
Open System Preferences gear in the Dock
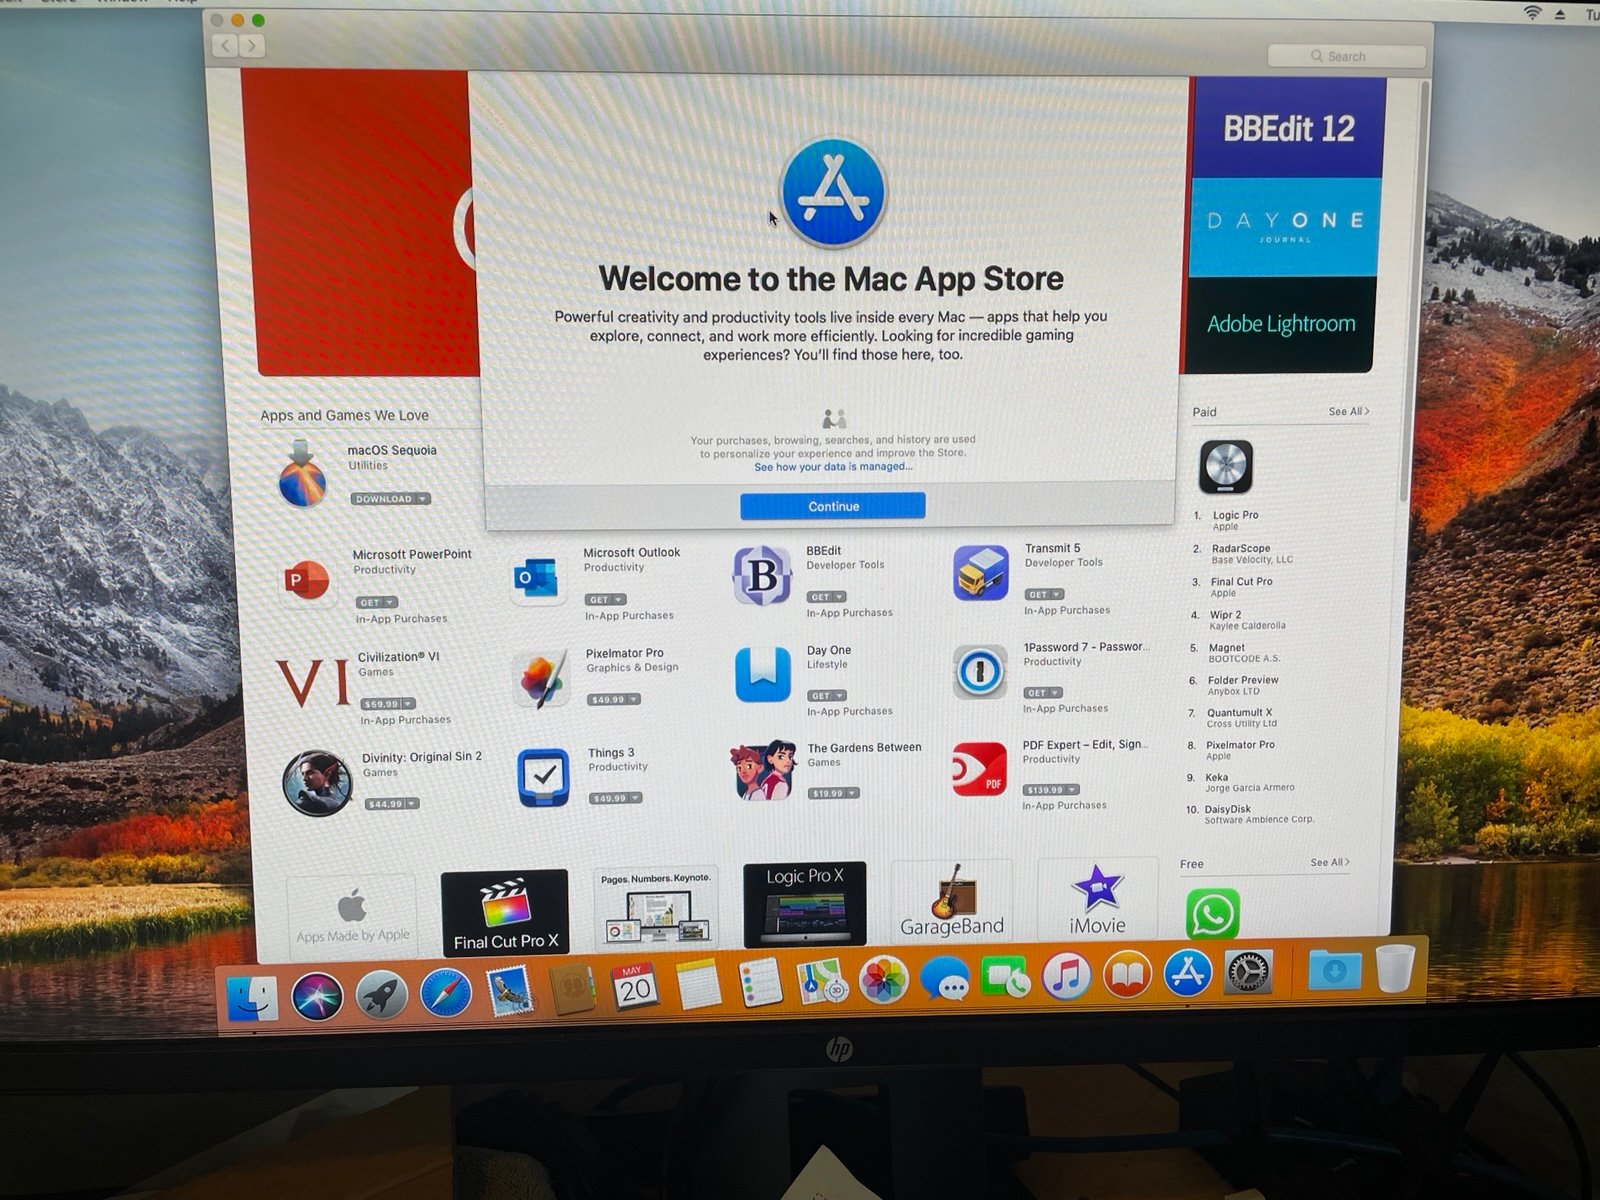point(1248,970)
